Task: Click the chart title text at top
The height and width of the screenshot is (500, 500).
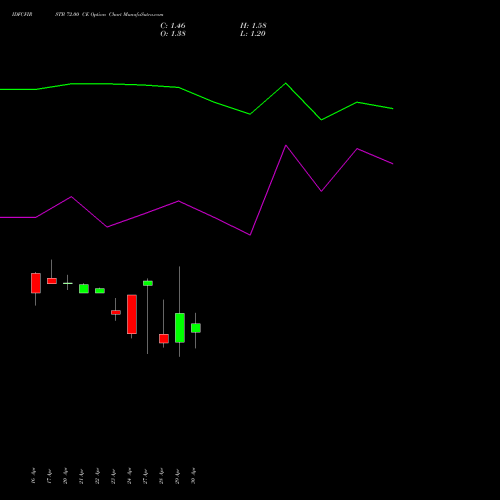Action: (x=87, y=14)
